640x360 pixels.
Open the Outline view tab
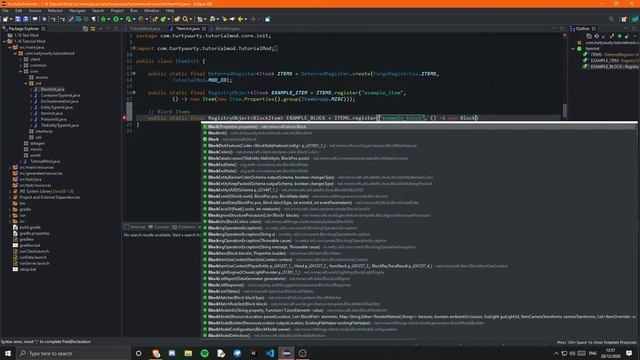point(582,29)
